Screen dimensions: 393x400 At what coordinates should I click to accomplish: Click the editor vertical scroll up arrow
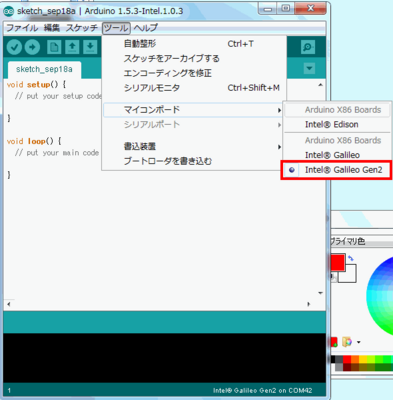pyautogui.click(x=320, y=85)
